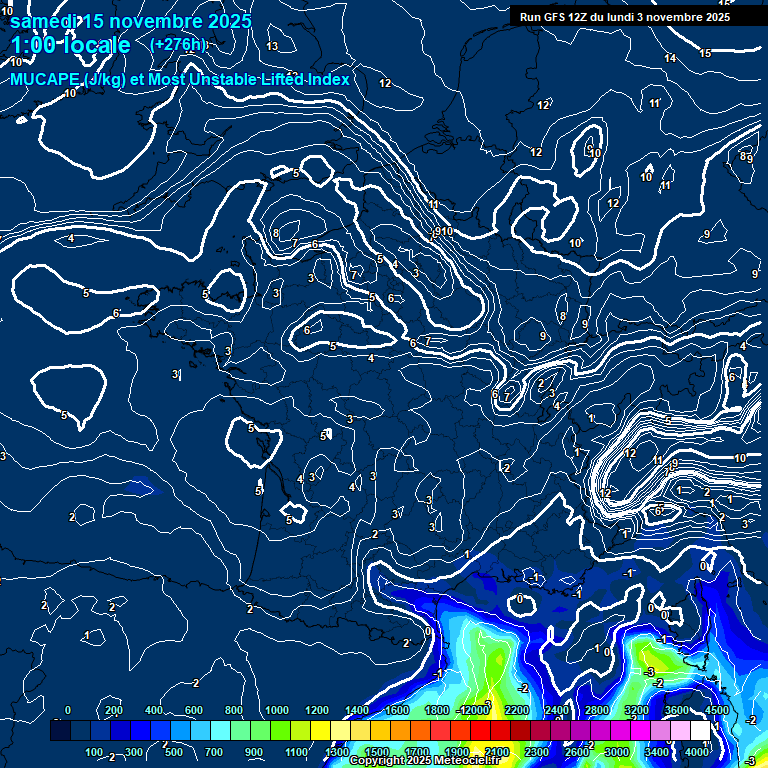Click the red legend swatch between 2000 and 2100
This screenshot has width=768, height=768.
coord(480,730)
